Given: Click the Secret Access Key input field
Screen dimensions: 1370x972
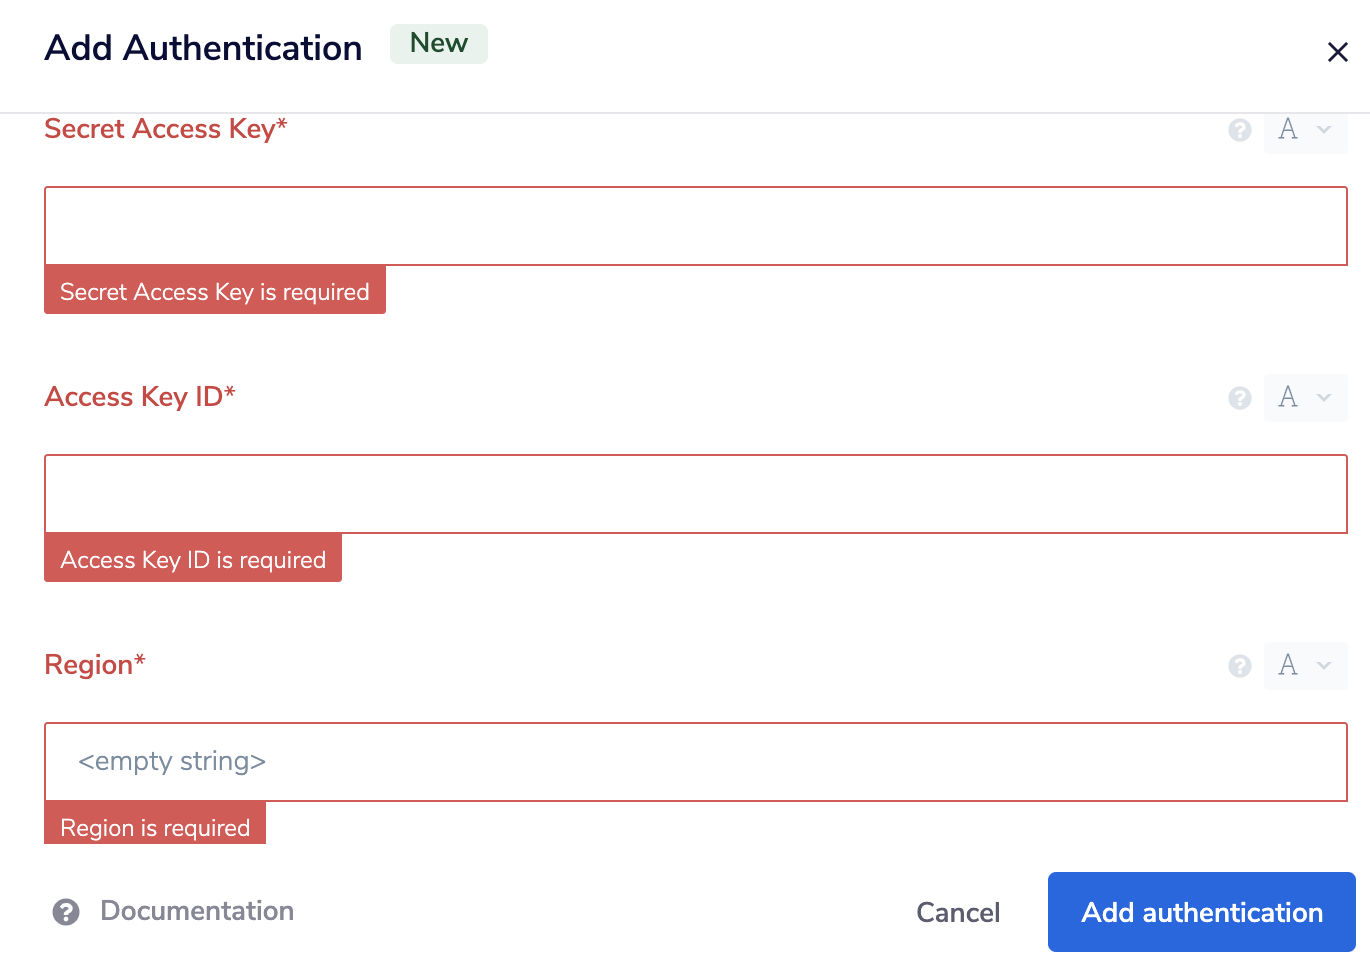Looking at the screenshot, I should coord(695,226).
